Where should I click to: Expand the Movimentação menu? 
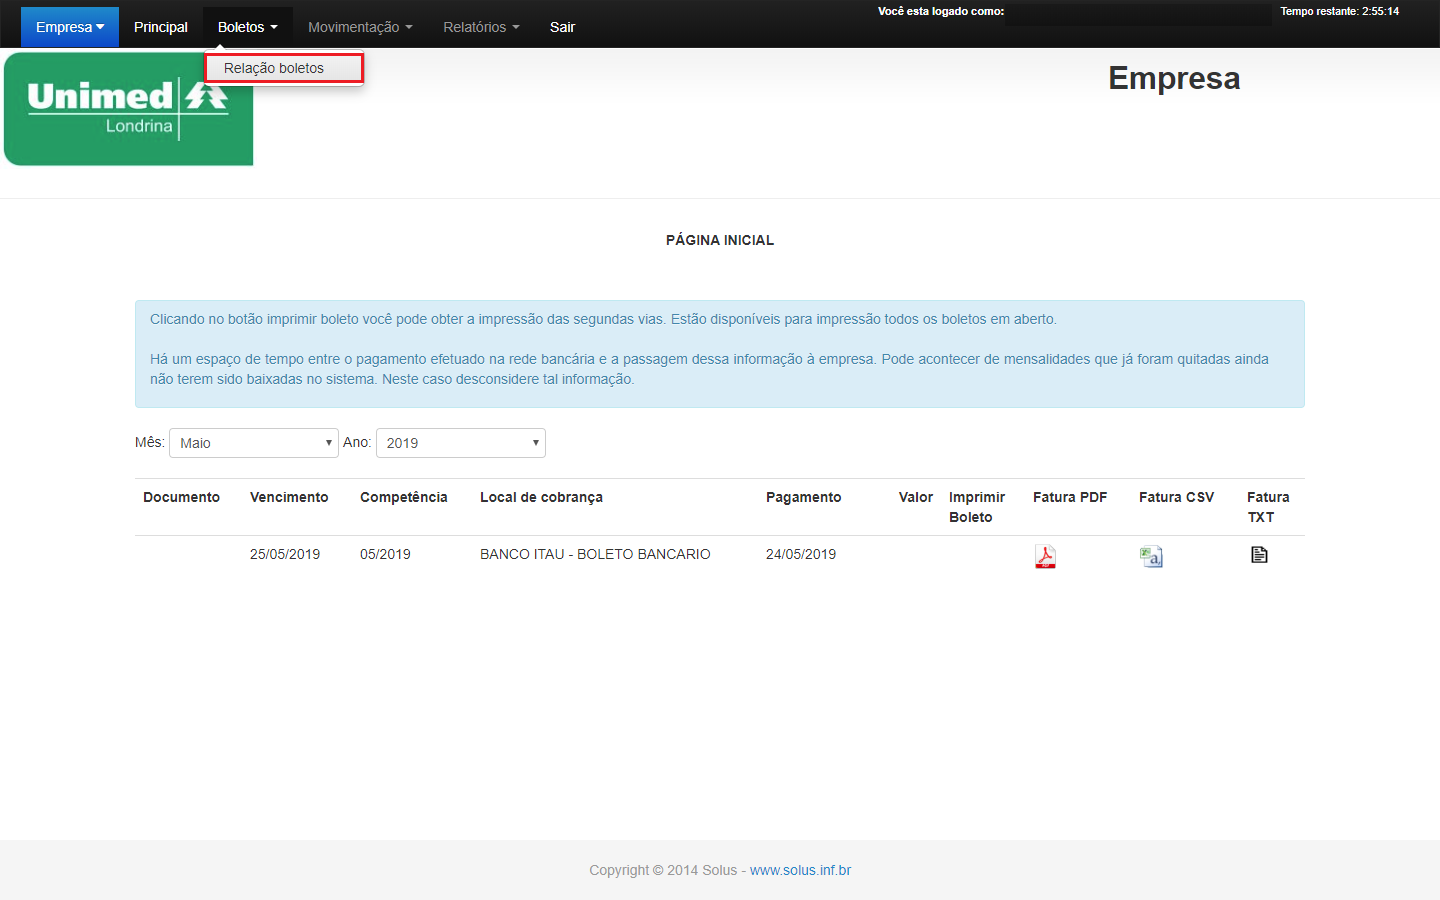pos(360,27)
